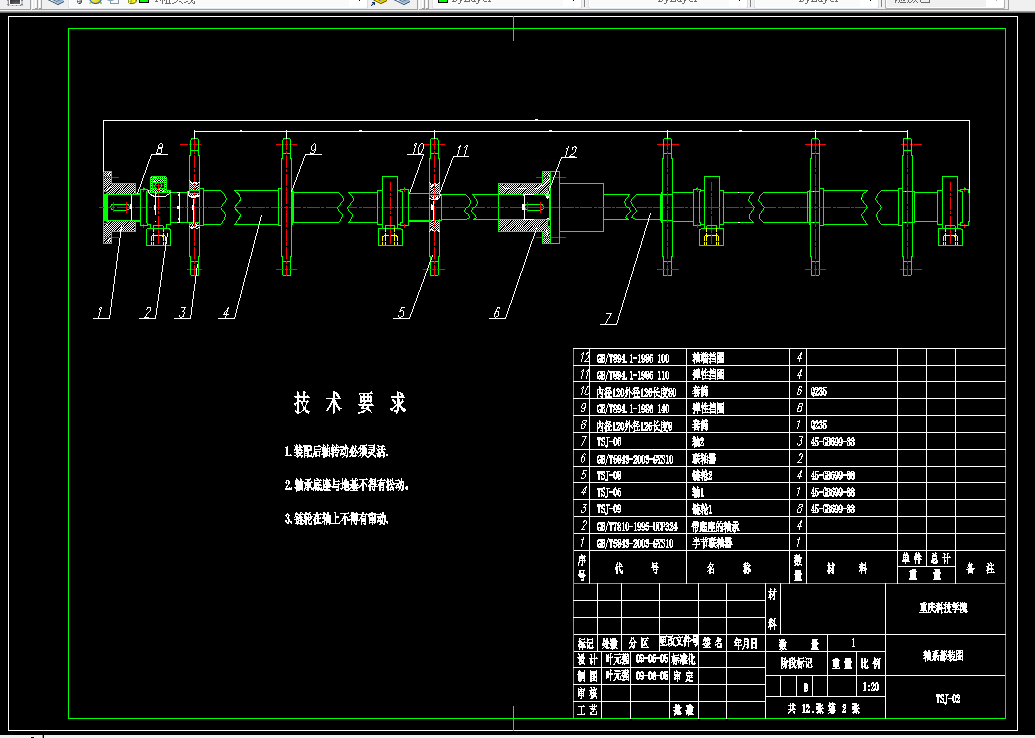The image size is (1035, 738).
Task: Select the "链轮2" name cell
Action: tap(702, 475)
